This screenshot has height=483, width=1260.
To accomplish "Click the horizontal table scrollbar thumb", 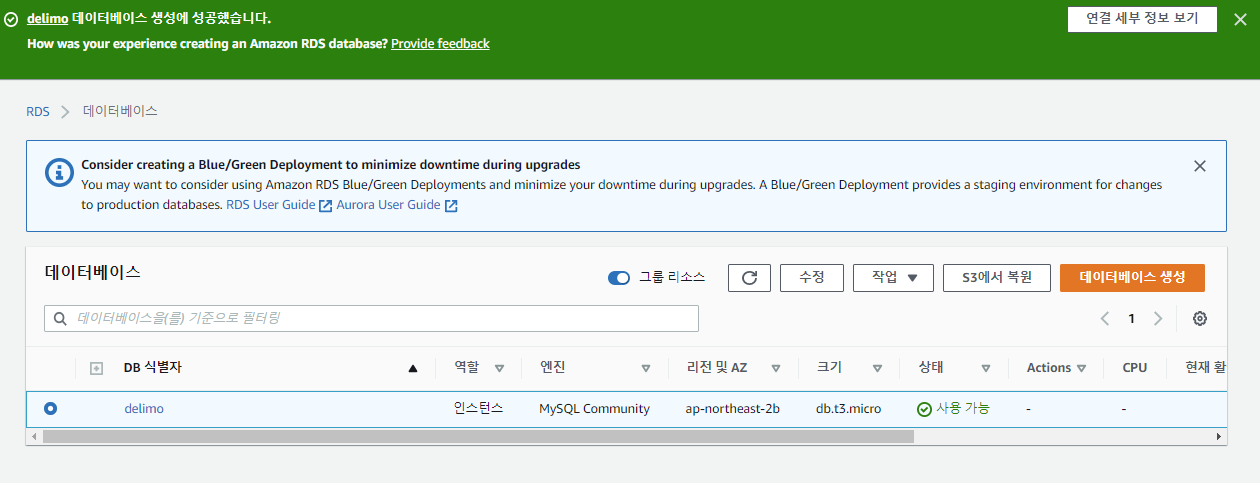I will click(478, 437).
